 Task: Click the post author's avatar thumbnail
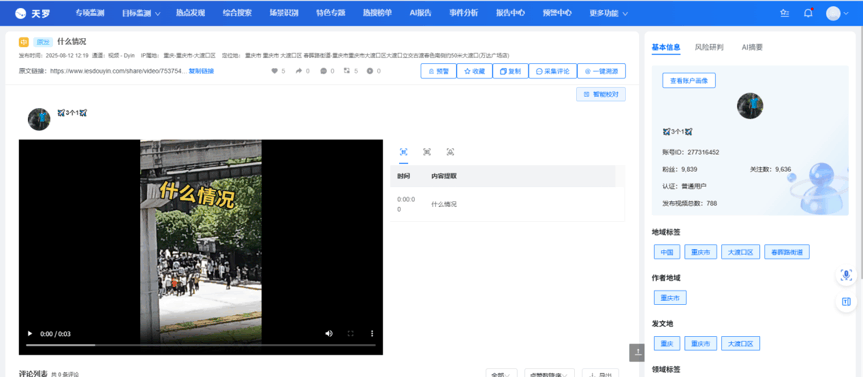pyautogui.click(x=39, y=119)
